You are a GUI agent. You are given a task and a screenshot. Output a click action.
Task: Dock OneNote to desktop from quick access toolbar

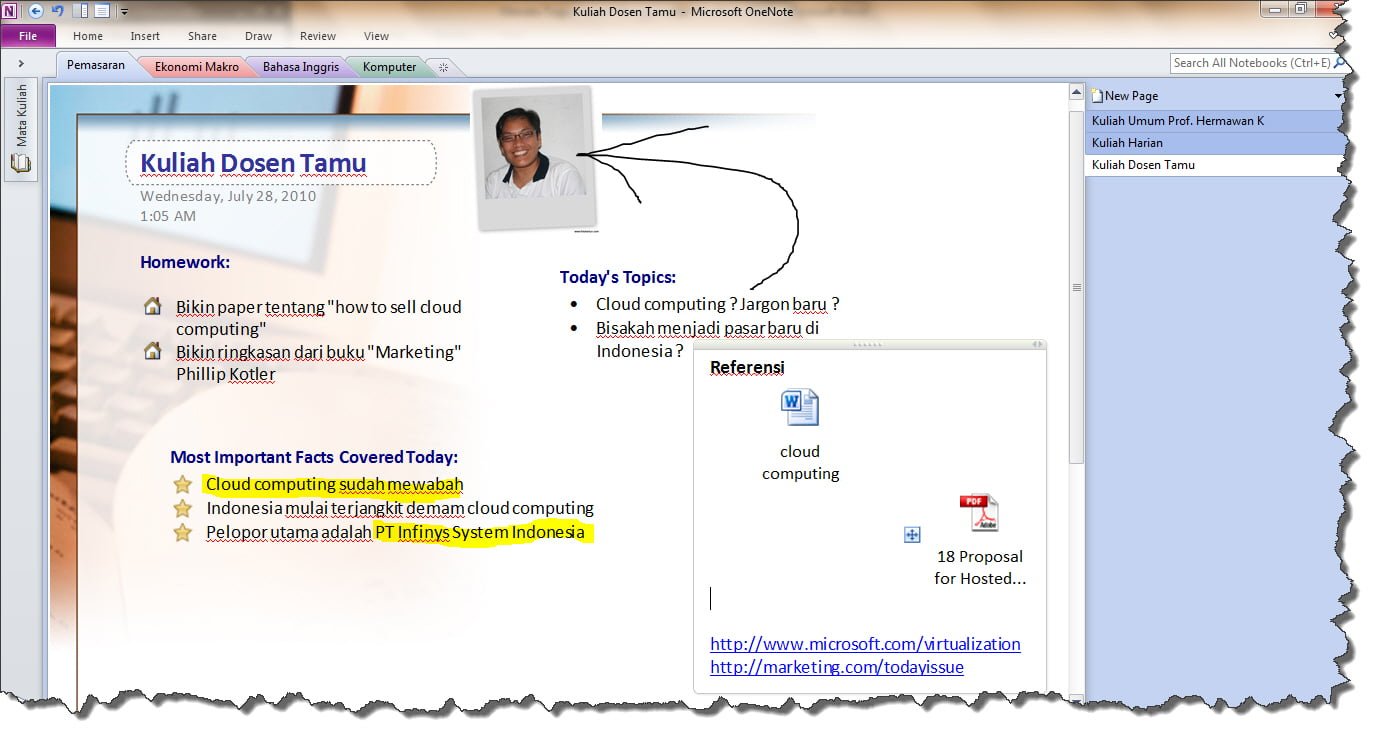[x=81, y=11]
